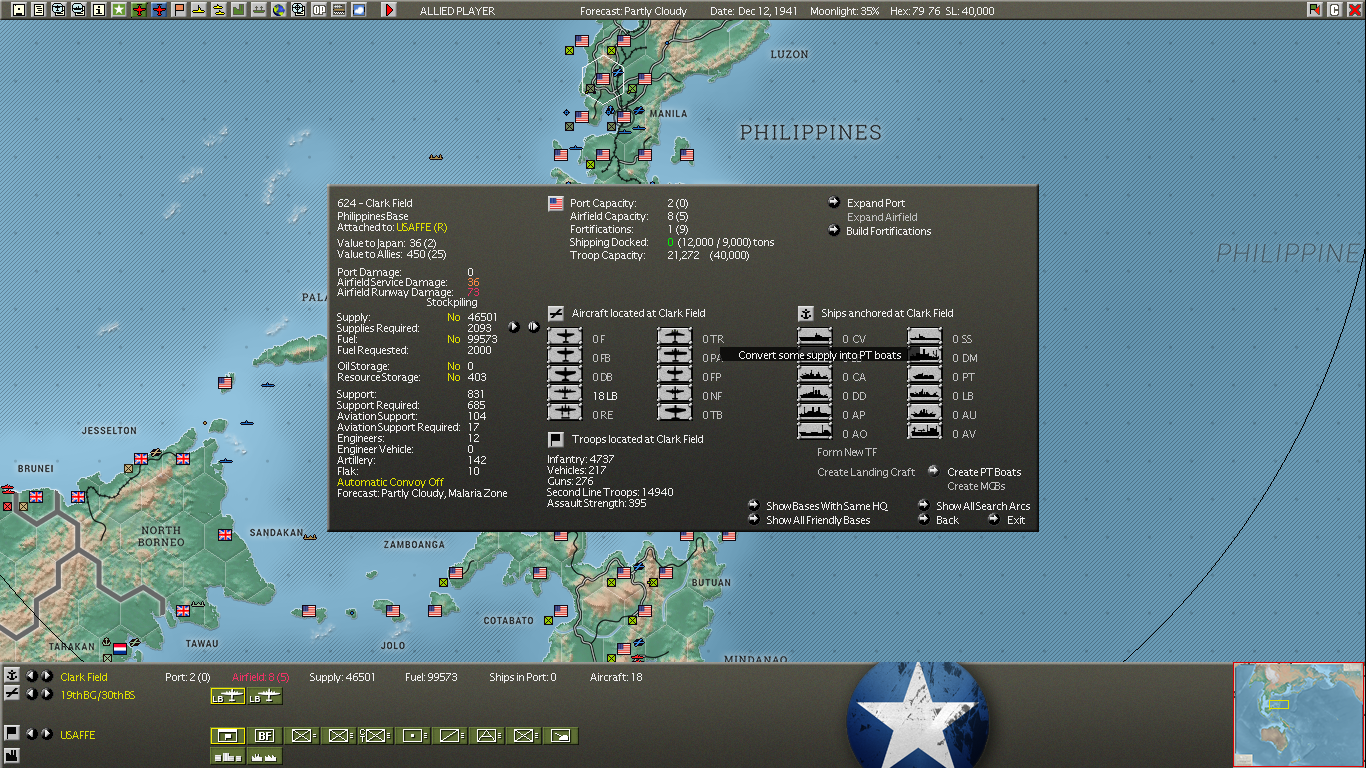Click Build Fortifications option
This screenshot has height=768, width=1366.
coord(888,231)
